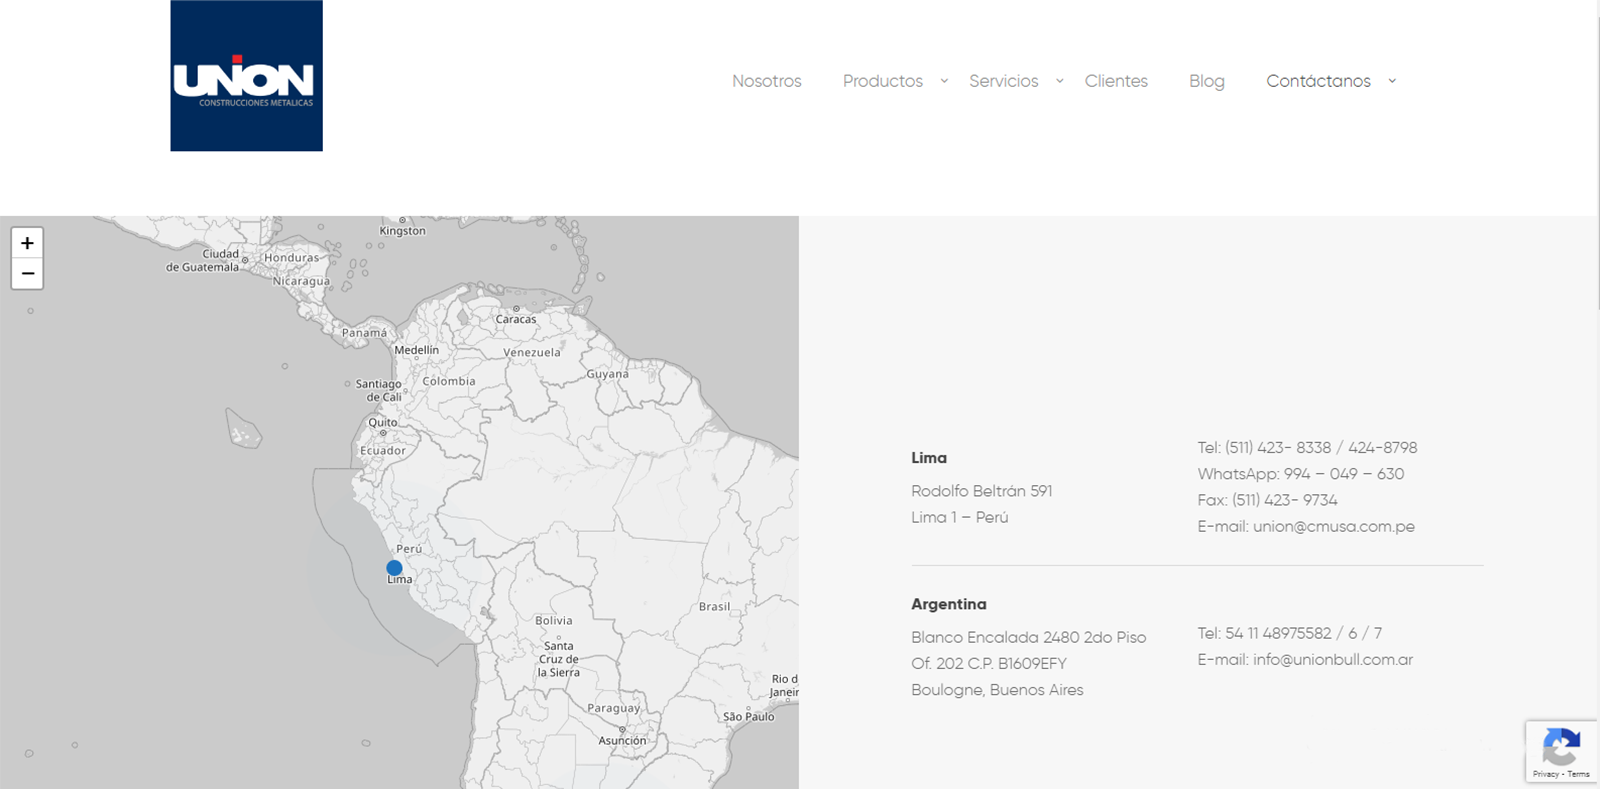Click the info@unionbull.com.ar email address
Viewport: 1600px width, 789px height.
(1332, 660)
